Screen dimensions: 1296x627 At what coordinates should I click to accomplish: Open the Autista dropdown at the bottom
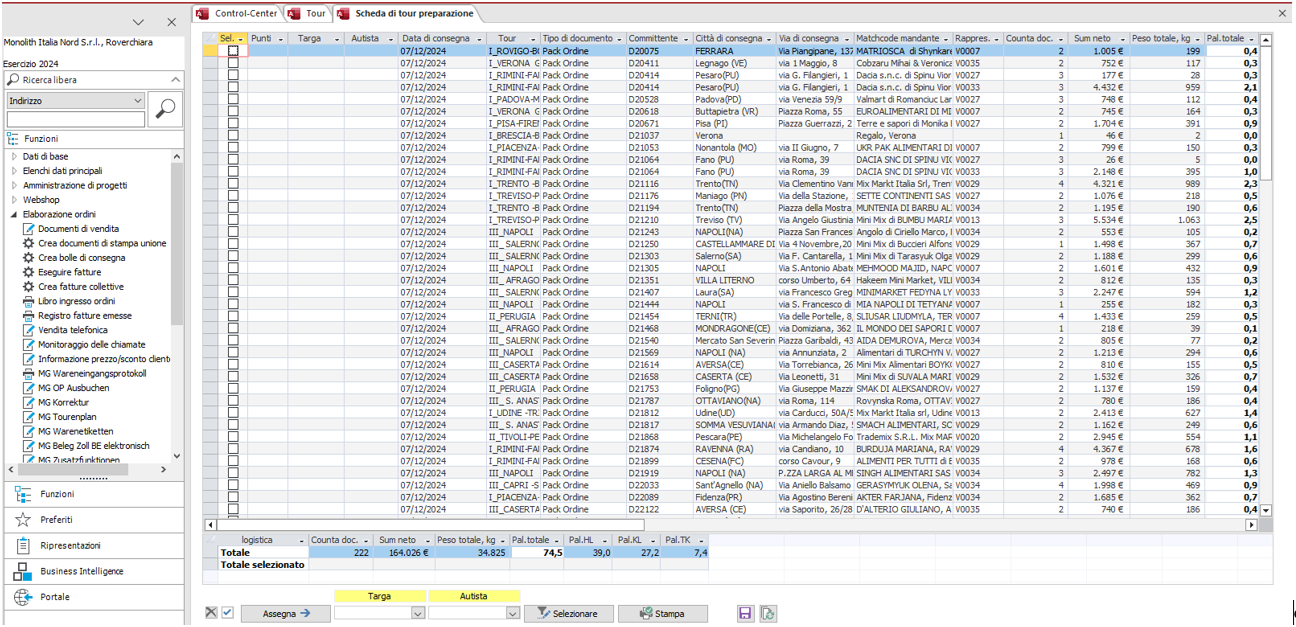(x=512, y=613)
